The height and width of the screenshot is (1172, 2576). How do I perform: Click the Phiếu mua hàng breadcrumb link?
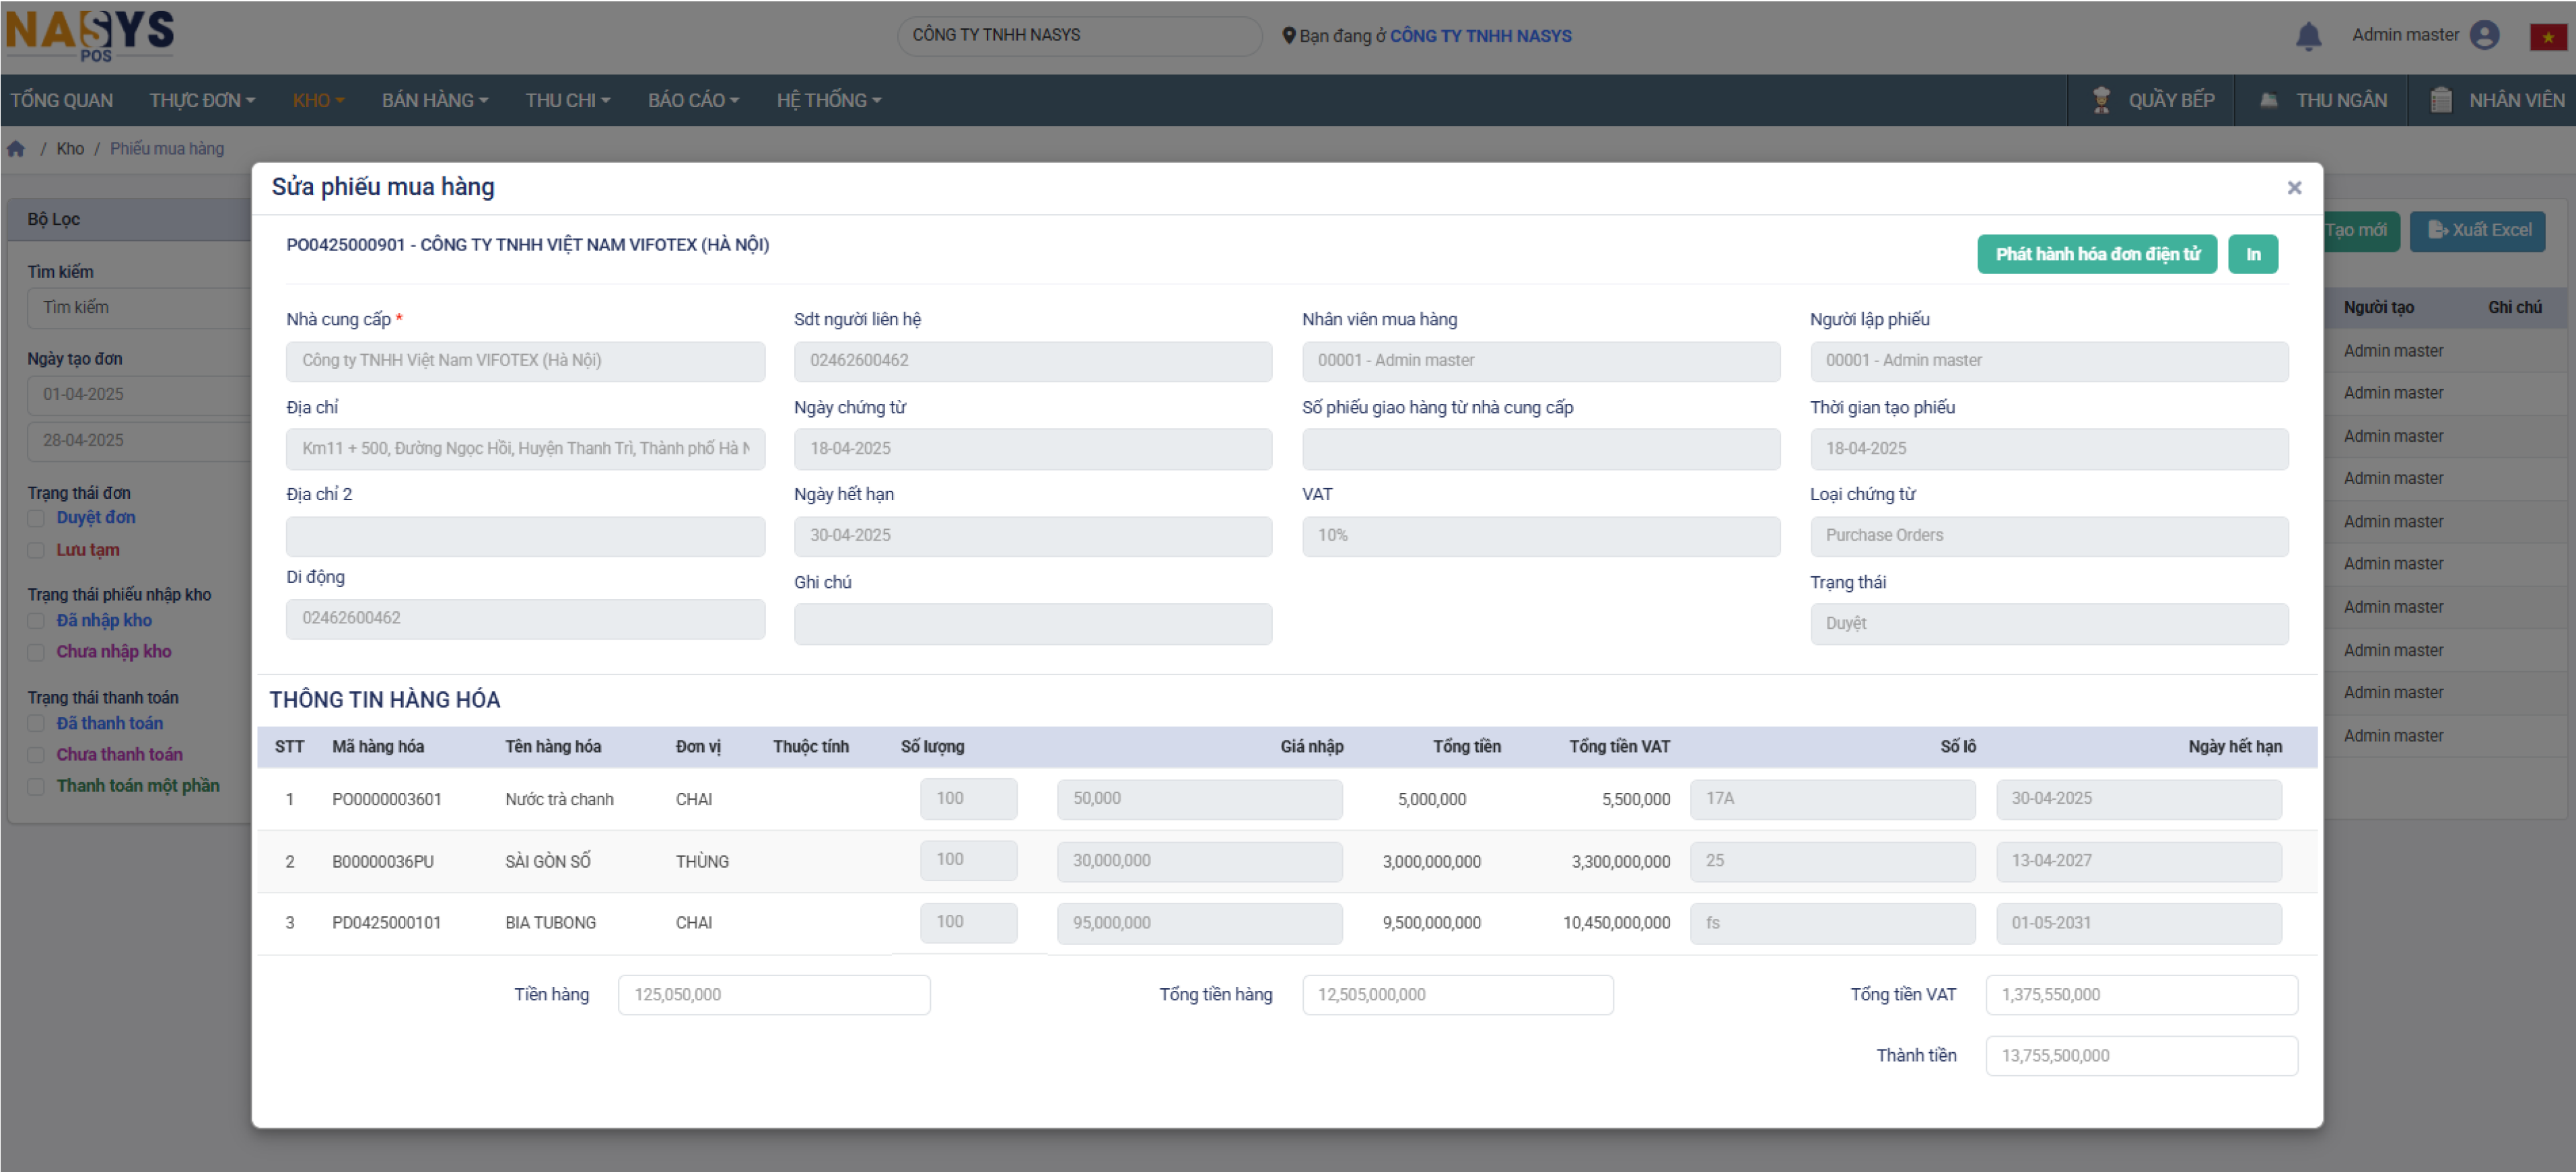[166, 149]
